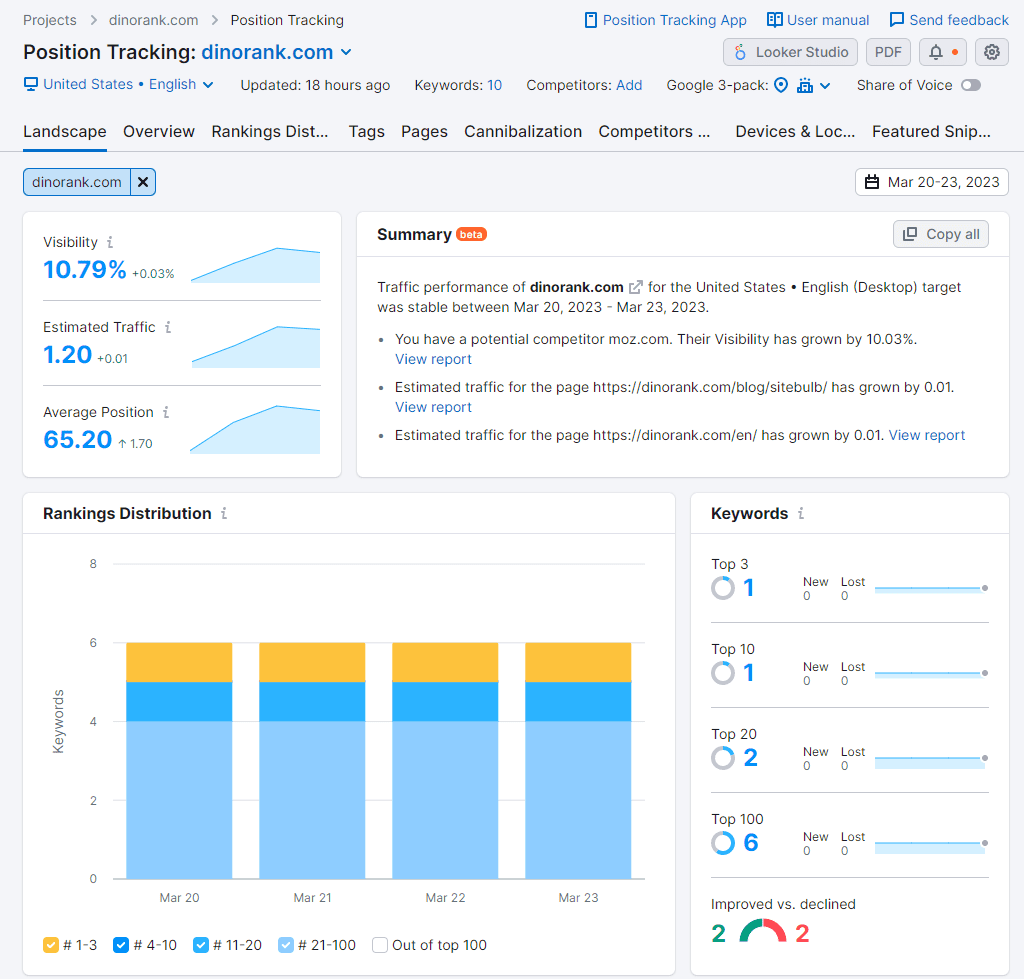
Task: Go to the Tags tab
Action: pos(366,131)
